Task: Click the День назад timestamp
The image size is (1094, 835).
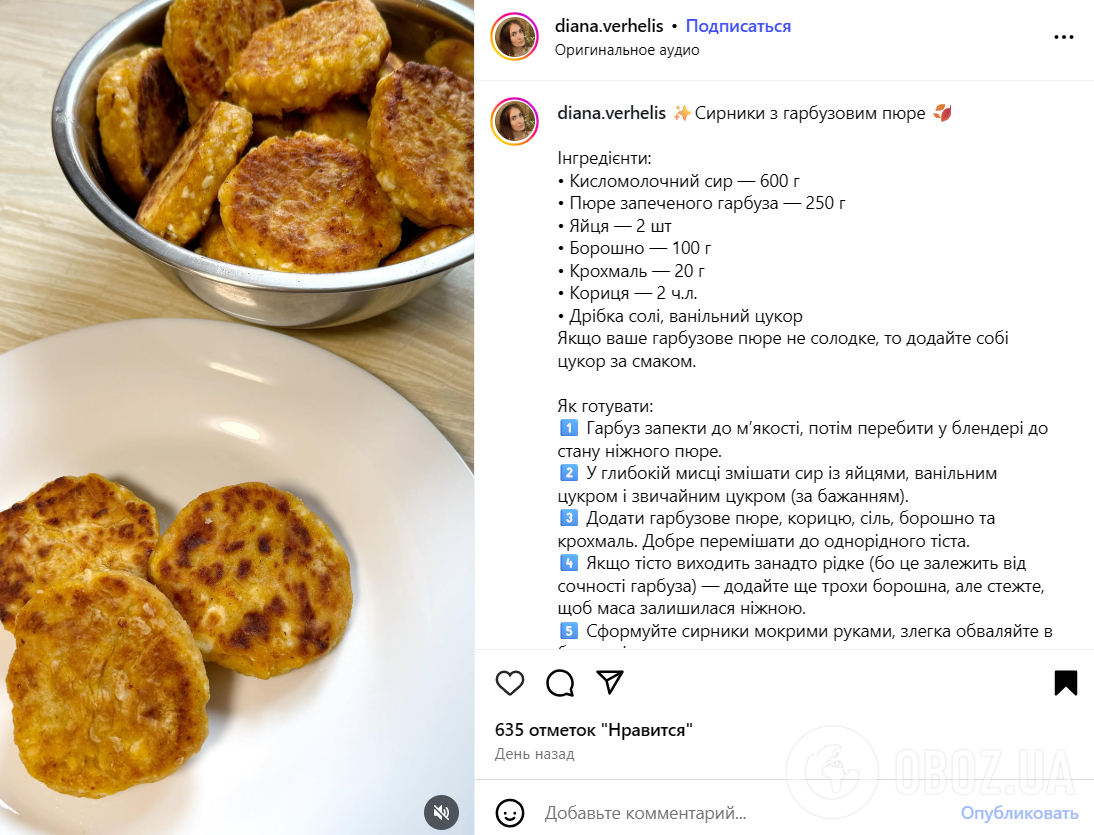Action: 534,754
